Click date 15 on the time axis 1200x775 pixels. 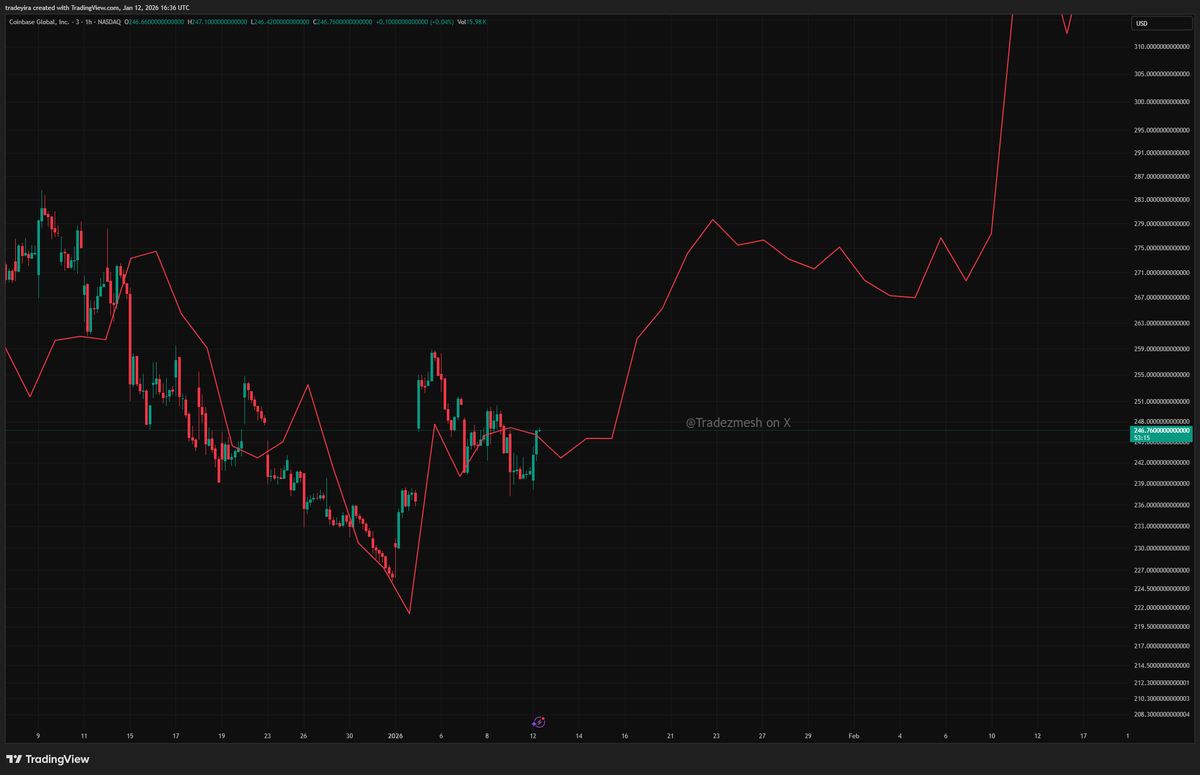(x=130, y=736)
